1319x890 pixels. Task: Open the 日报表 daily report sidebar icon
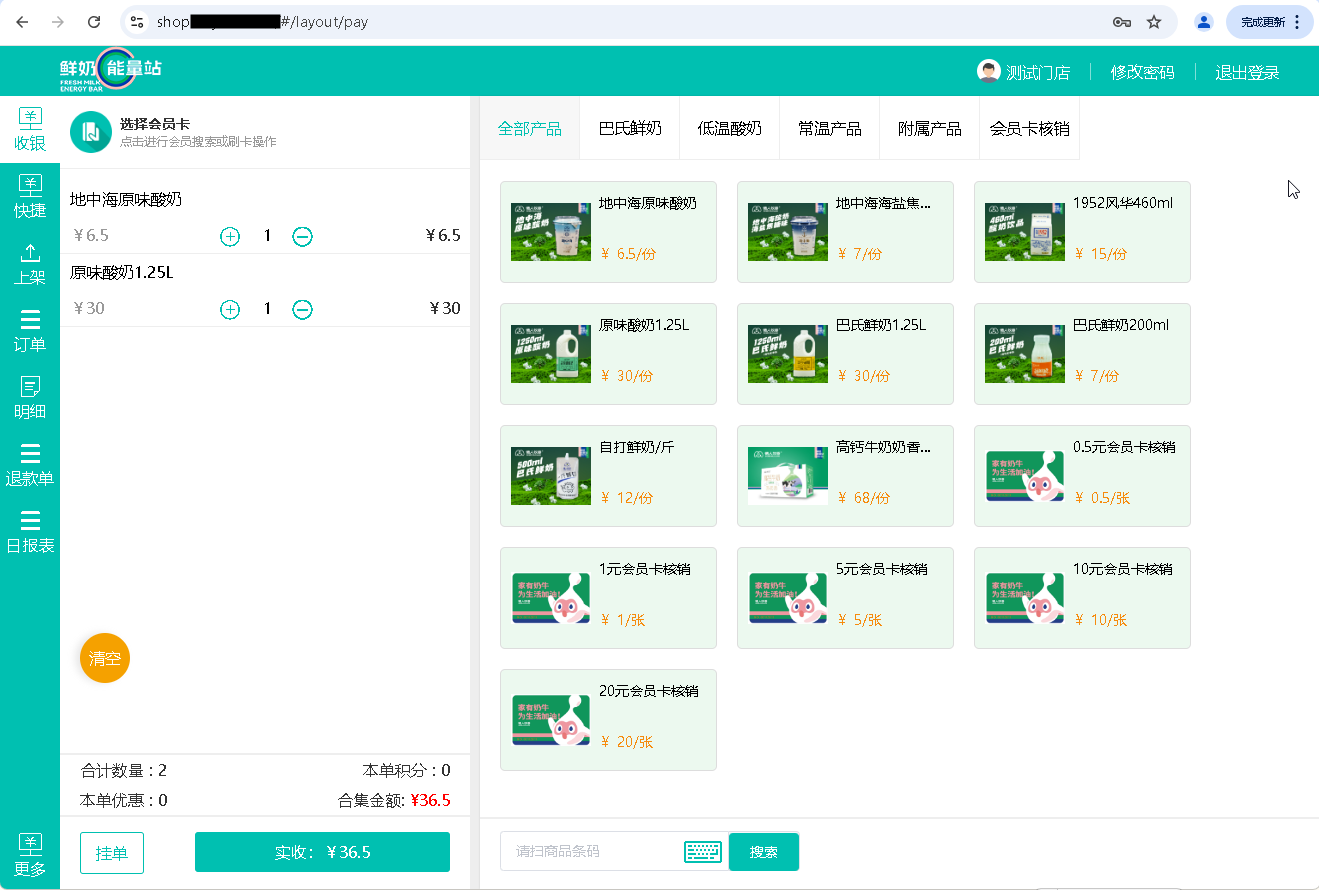click(30, 532)
